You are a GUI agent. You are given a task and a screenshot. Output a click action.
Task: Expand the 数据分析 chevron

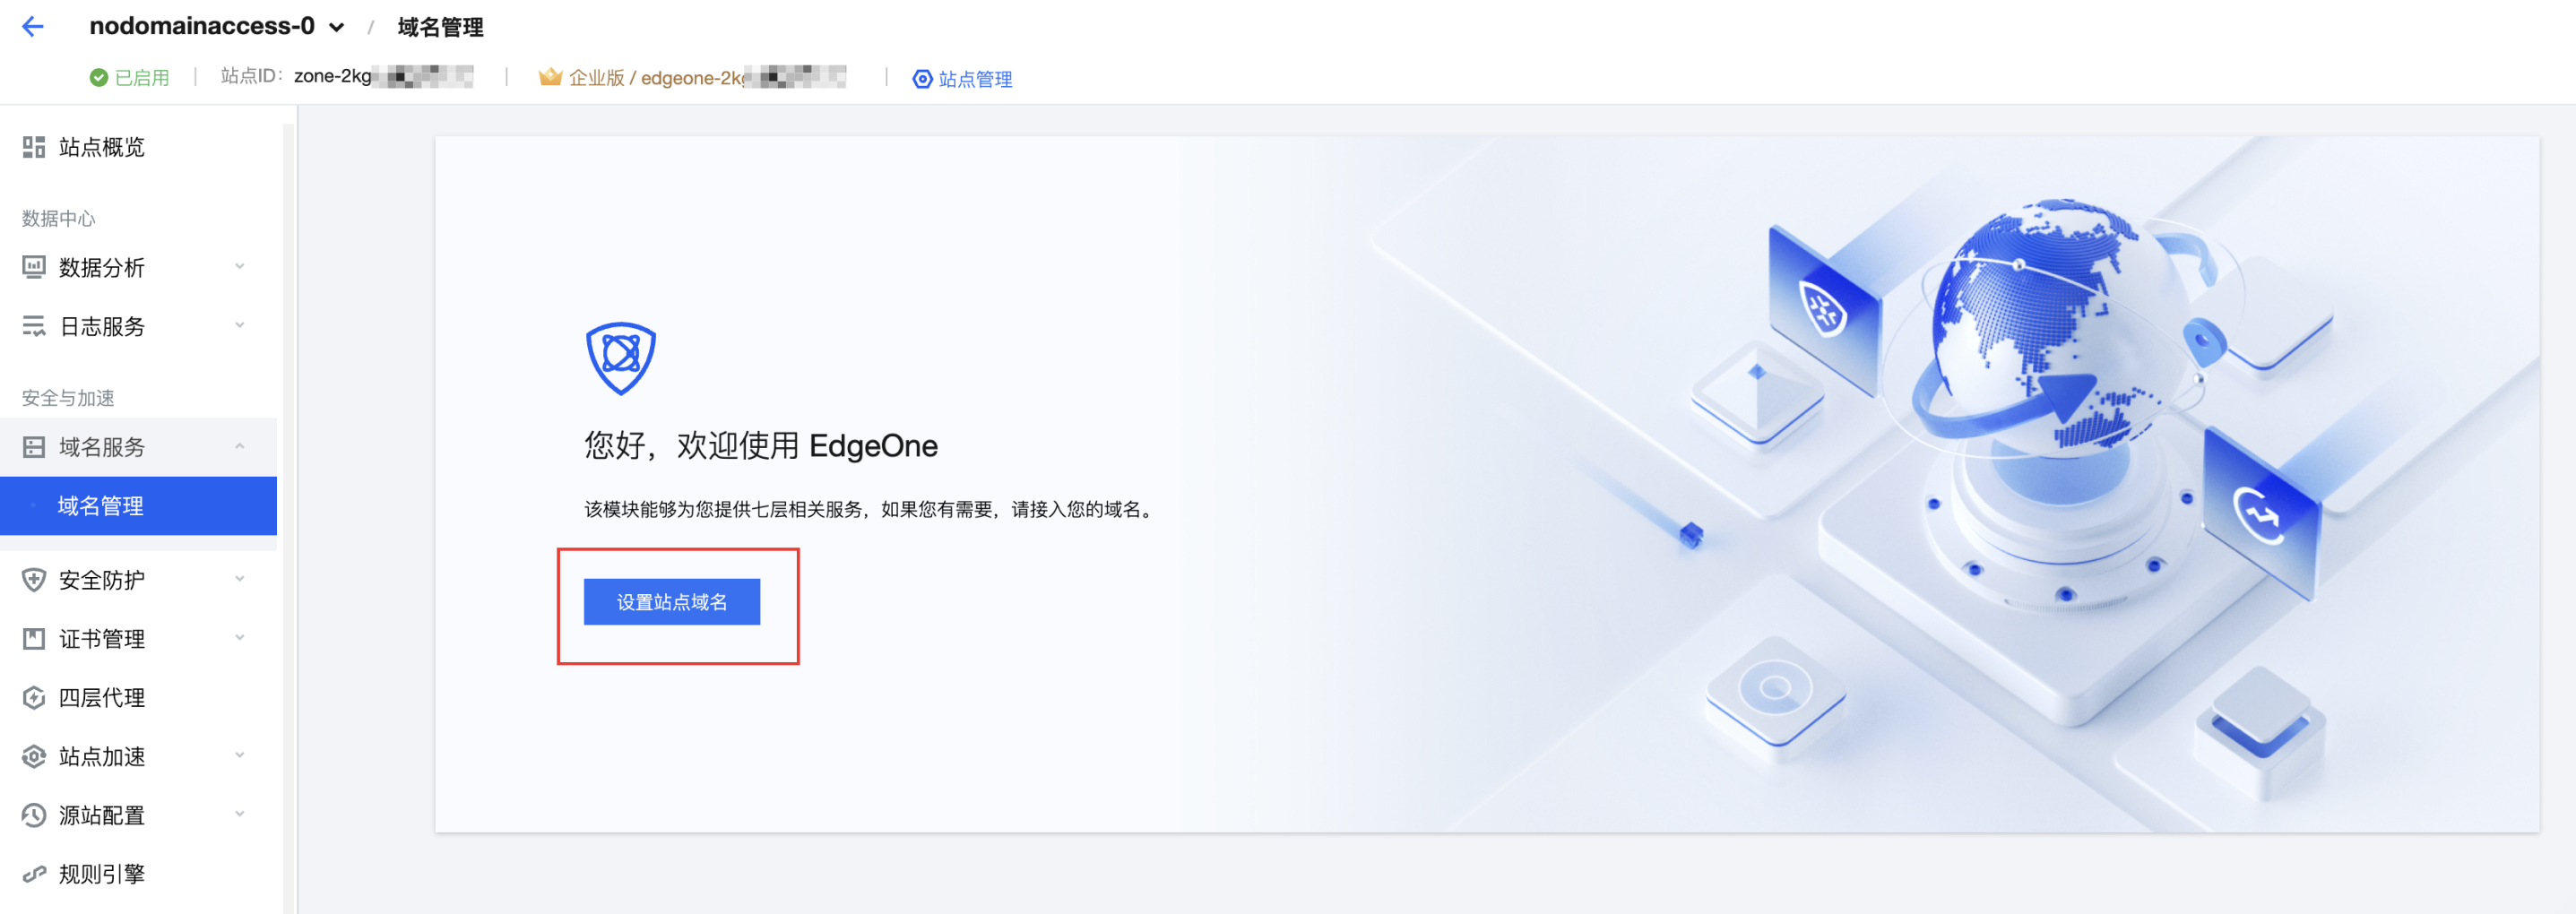(x=240, y=266)
